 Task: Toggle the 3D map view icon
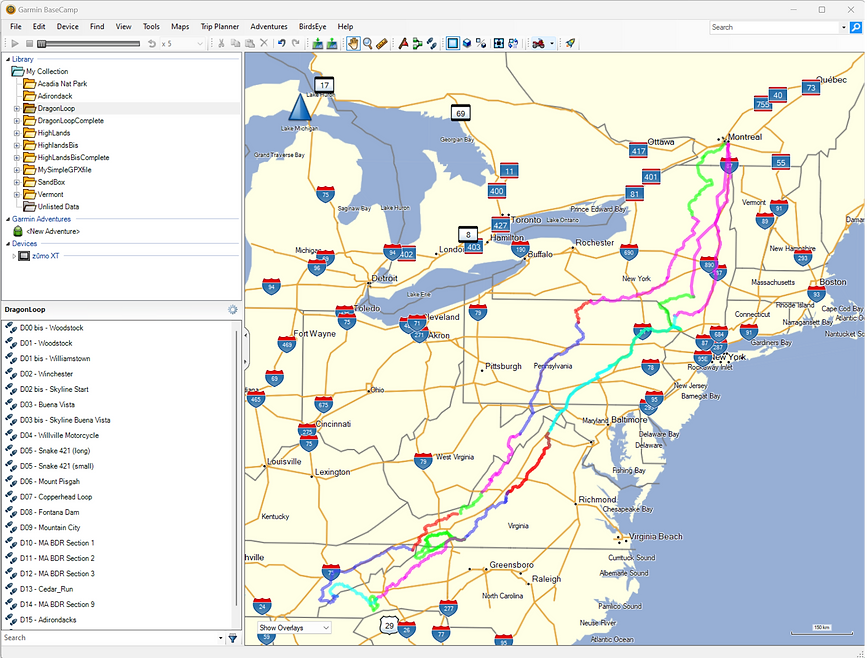coord(467,43)
